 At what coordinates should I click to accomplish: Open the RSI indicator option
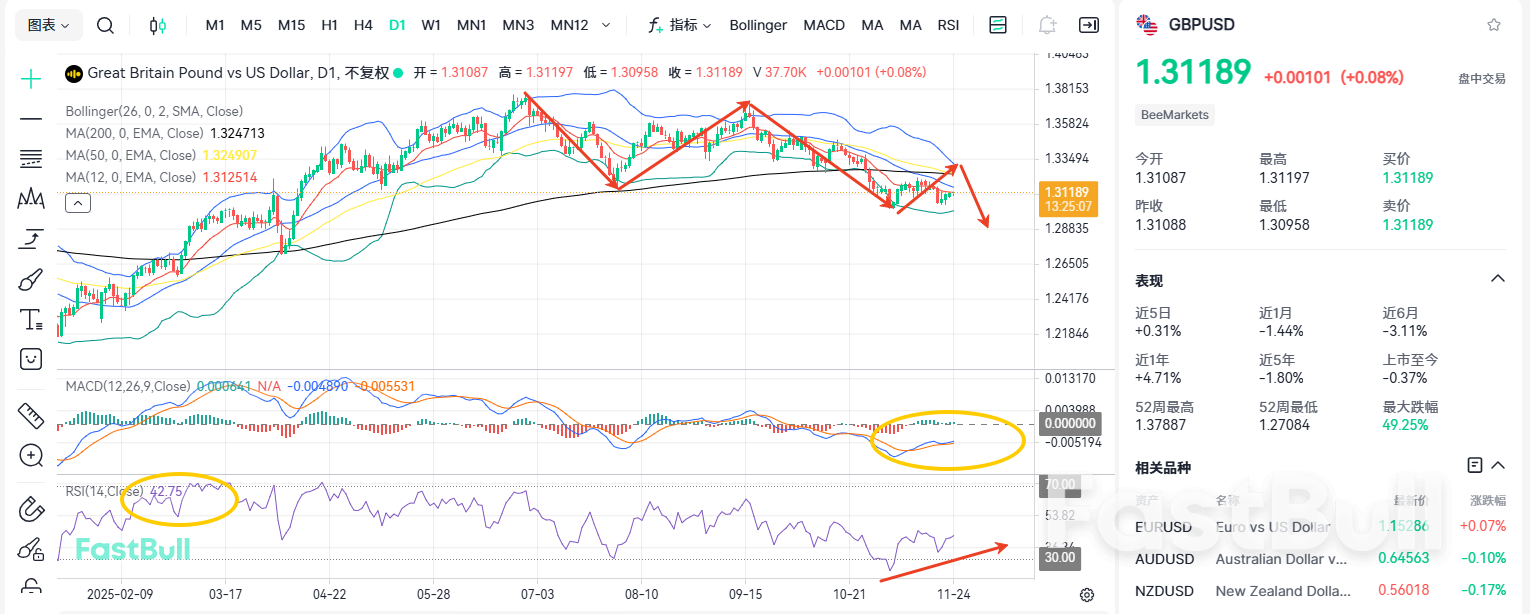947,25
